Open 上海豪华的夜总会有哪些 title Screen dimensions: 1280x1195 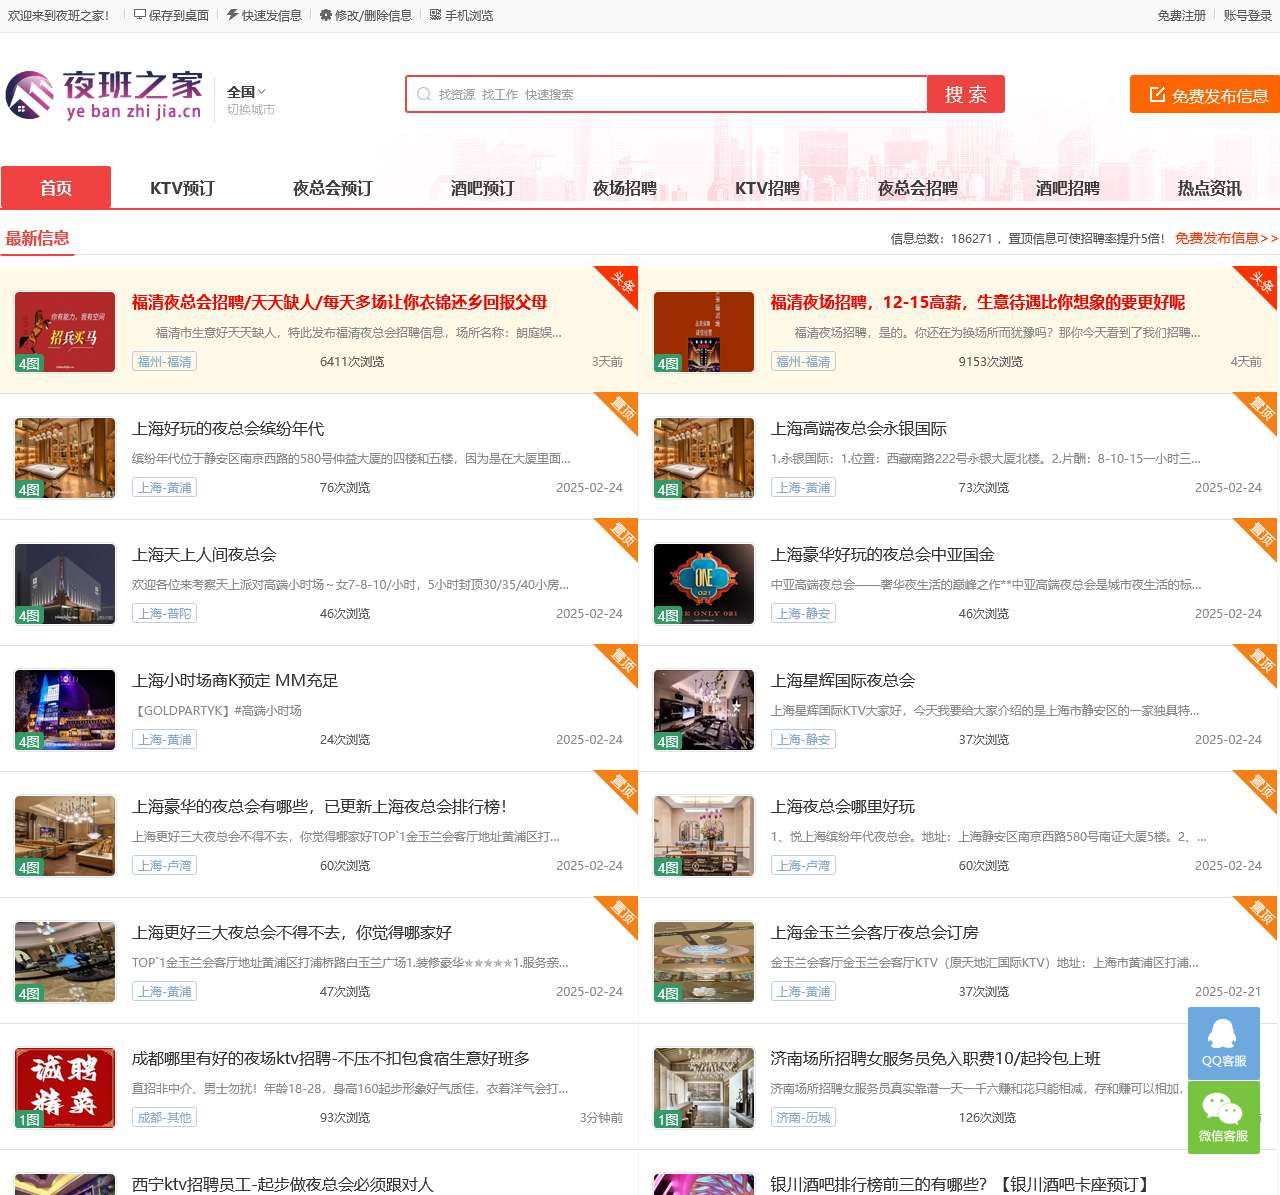(320, 806)
